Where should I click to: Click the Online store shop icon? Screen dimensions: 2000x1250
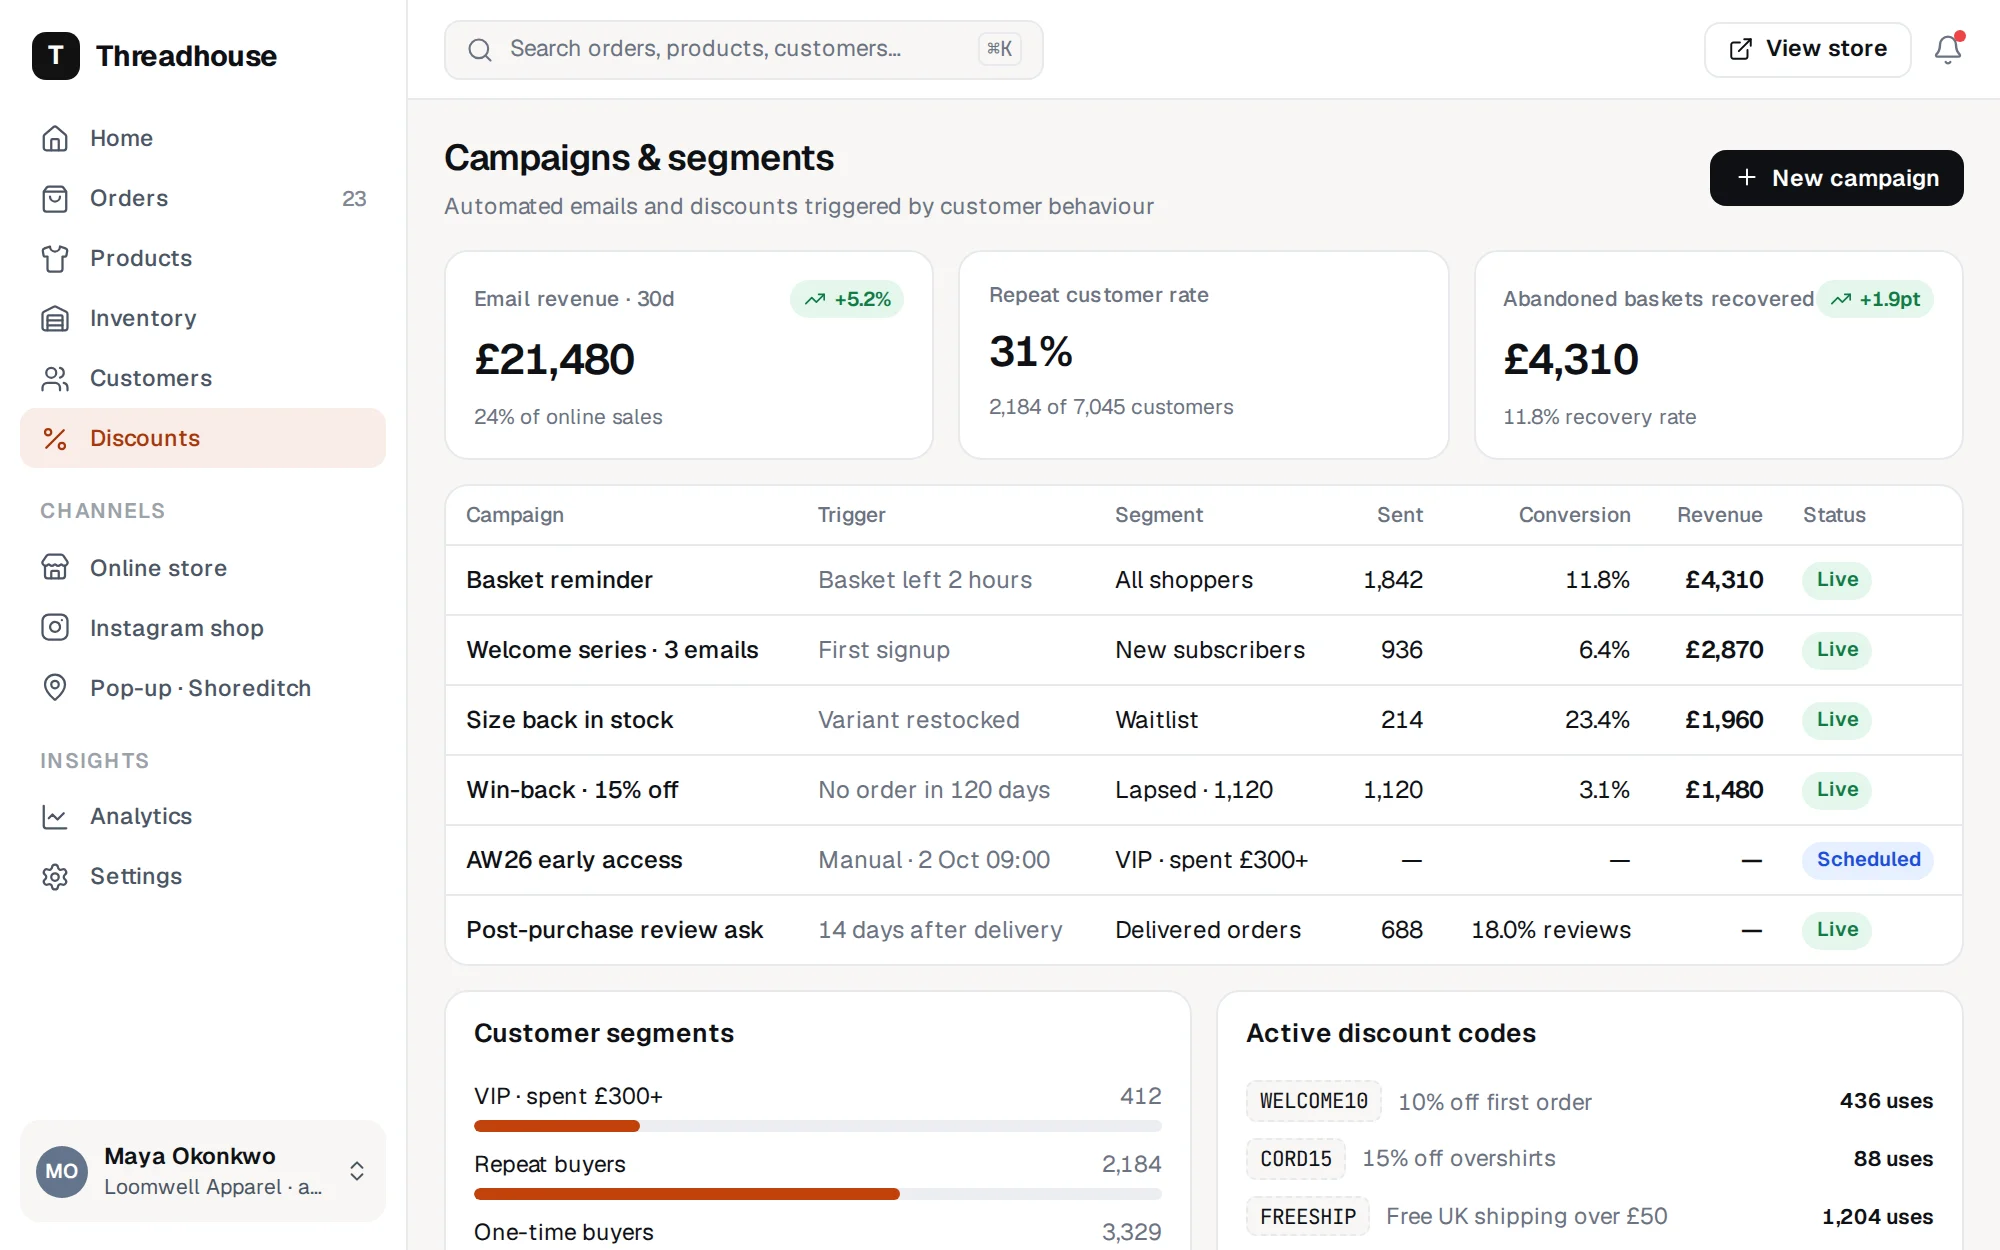[x=55, y=568]
